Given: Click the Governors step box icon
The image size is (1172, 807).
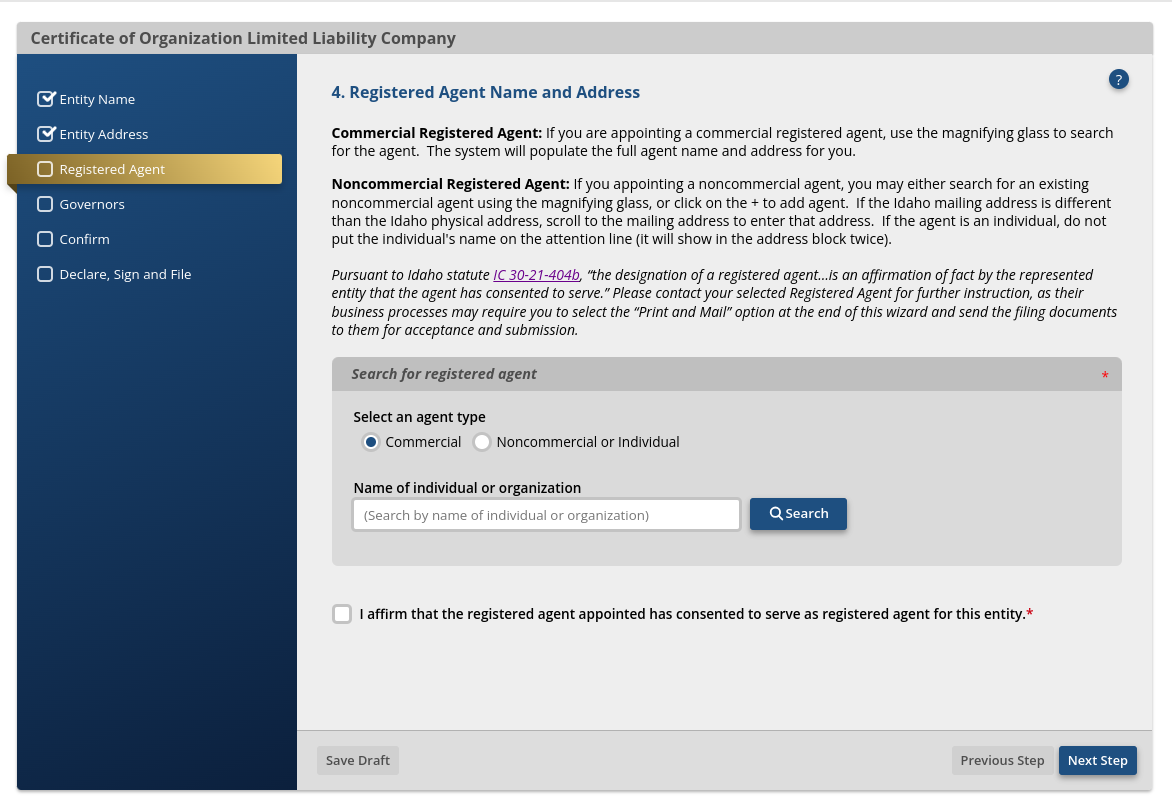Looking at the screenshot, I should [x=45, y=204].
